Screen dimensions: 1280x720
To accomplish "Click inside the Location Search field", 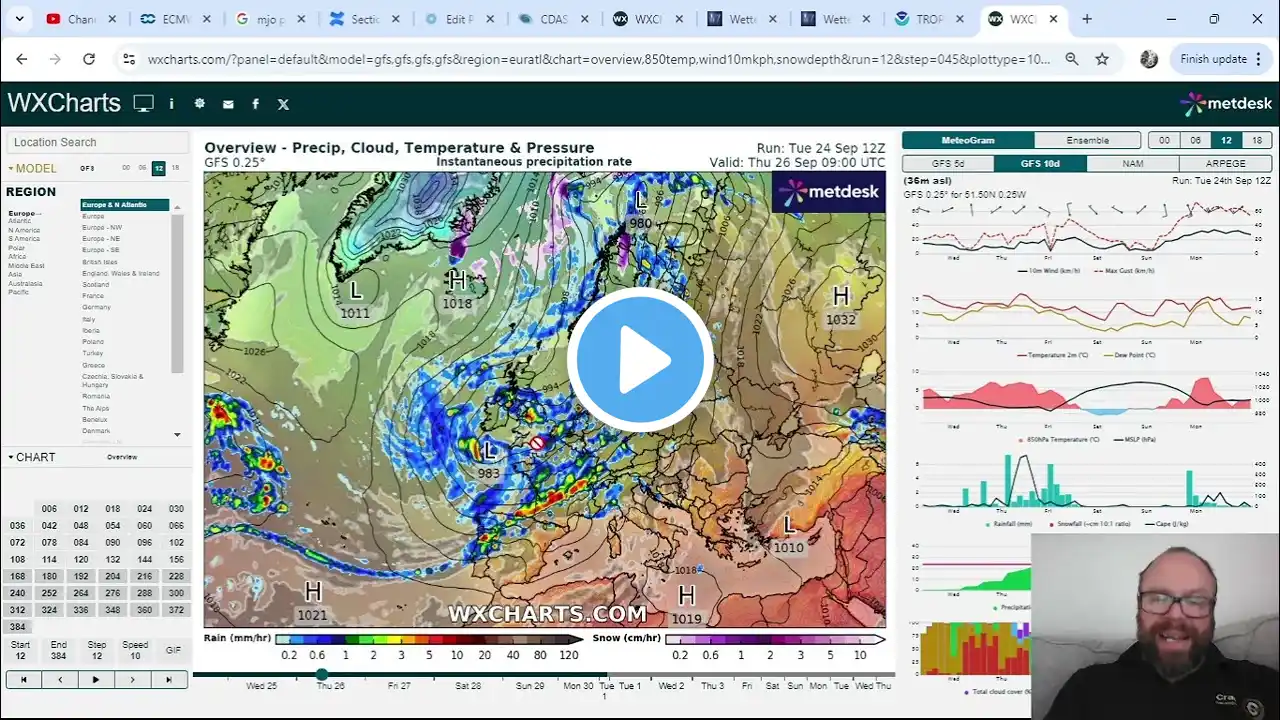I will click(x=97, y=142).
